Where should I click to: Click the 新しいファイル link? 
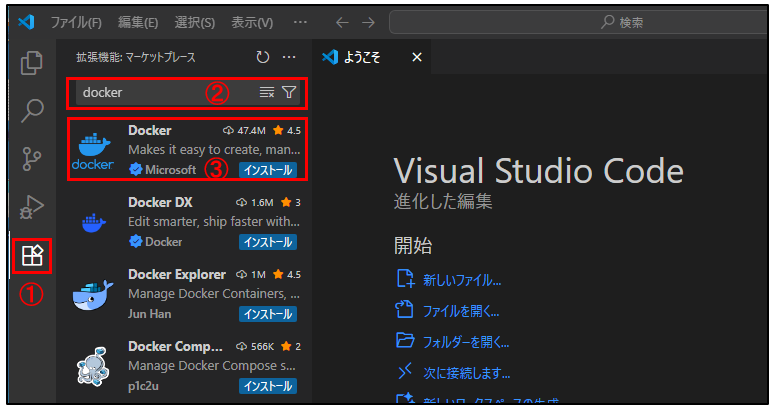pos(461,279)
